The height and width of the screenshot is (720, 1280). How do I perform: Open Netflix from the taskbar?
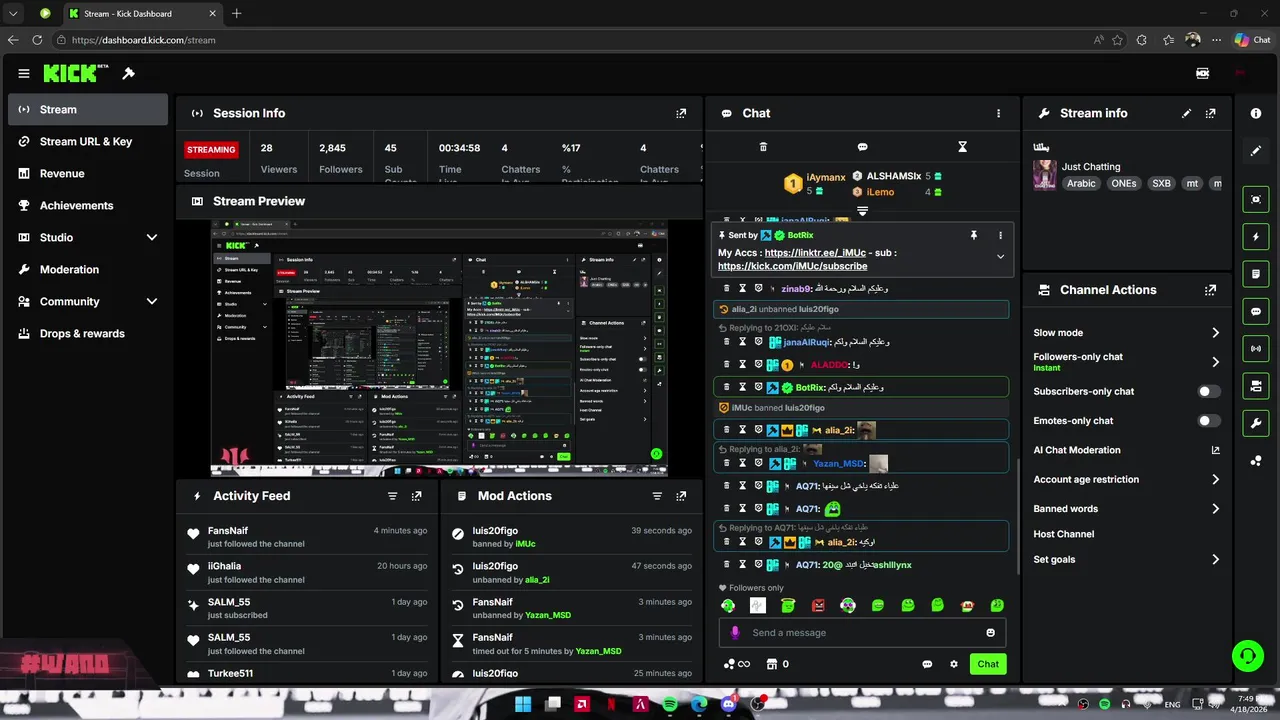click(x=611, y=705)
